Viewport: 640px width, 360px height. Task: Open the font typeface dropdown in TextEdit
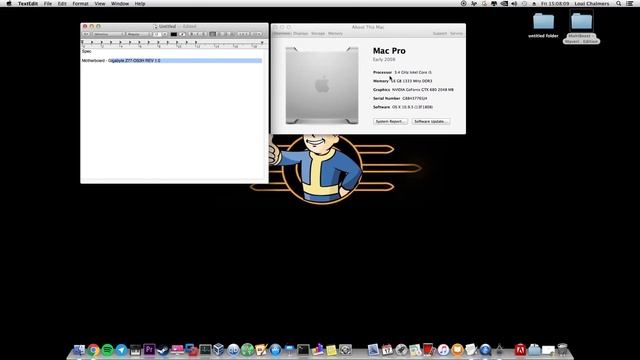(139, 34)
